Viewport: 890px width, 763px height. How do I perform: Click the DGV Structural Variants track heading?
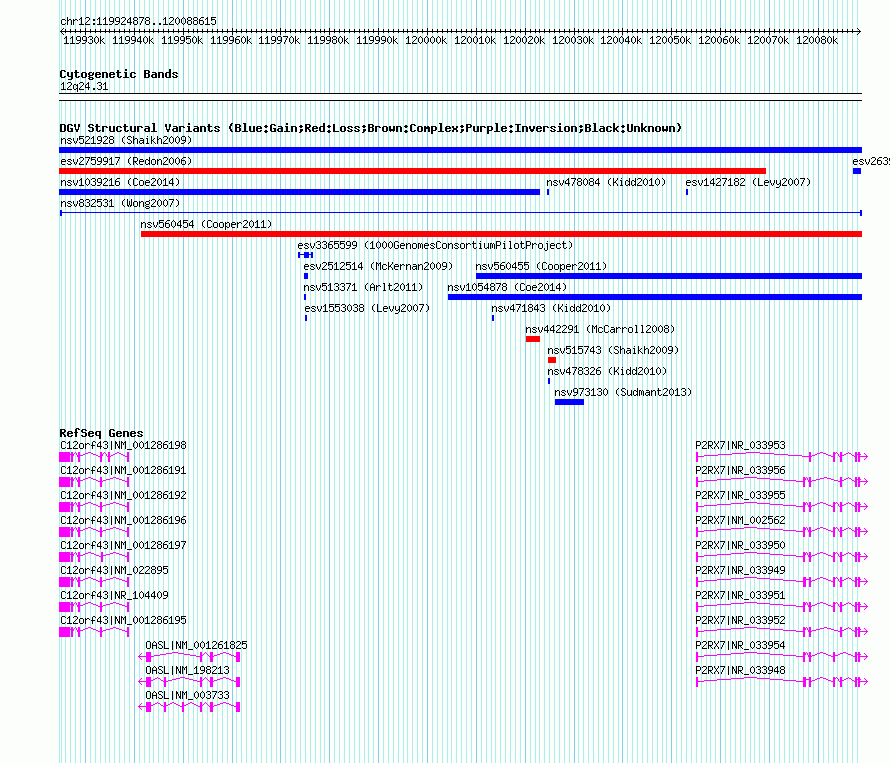371,128
